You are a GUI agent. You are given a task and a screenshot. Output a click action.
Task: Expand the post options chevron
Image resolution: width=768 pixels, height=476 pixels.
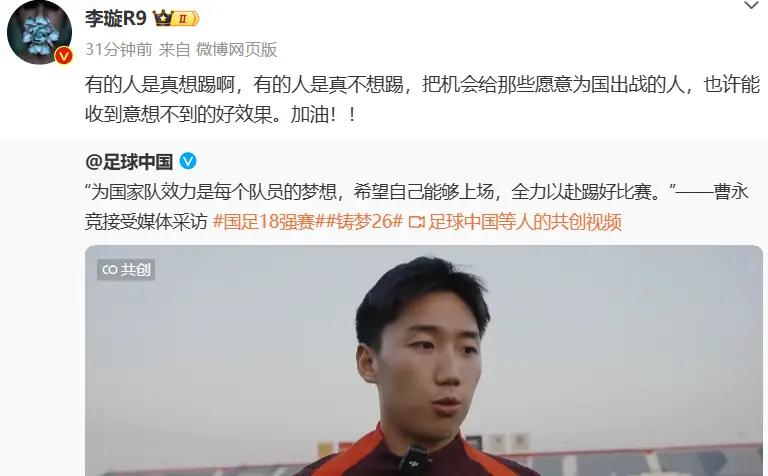[751, 6]
